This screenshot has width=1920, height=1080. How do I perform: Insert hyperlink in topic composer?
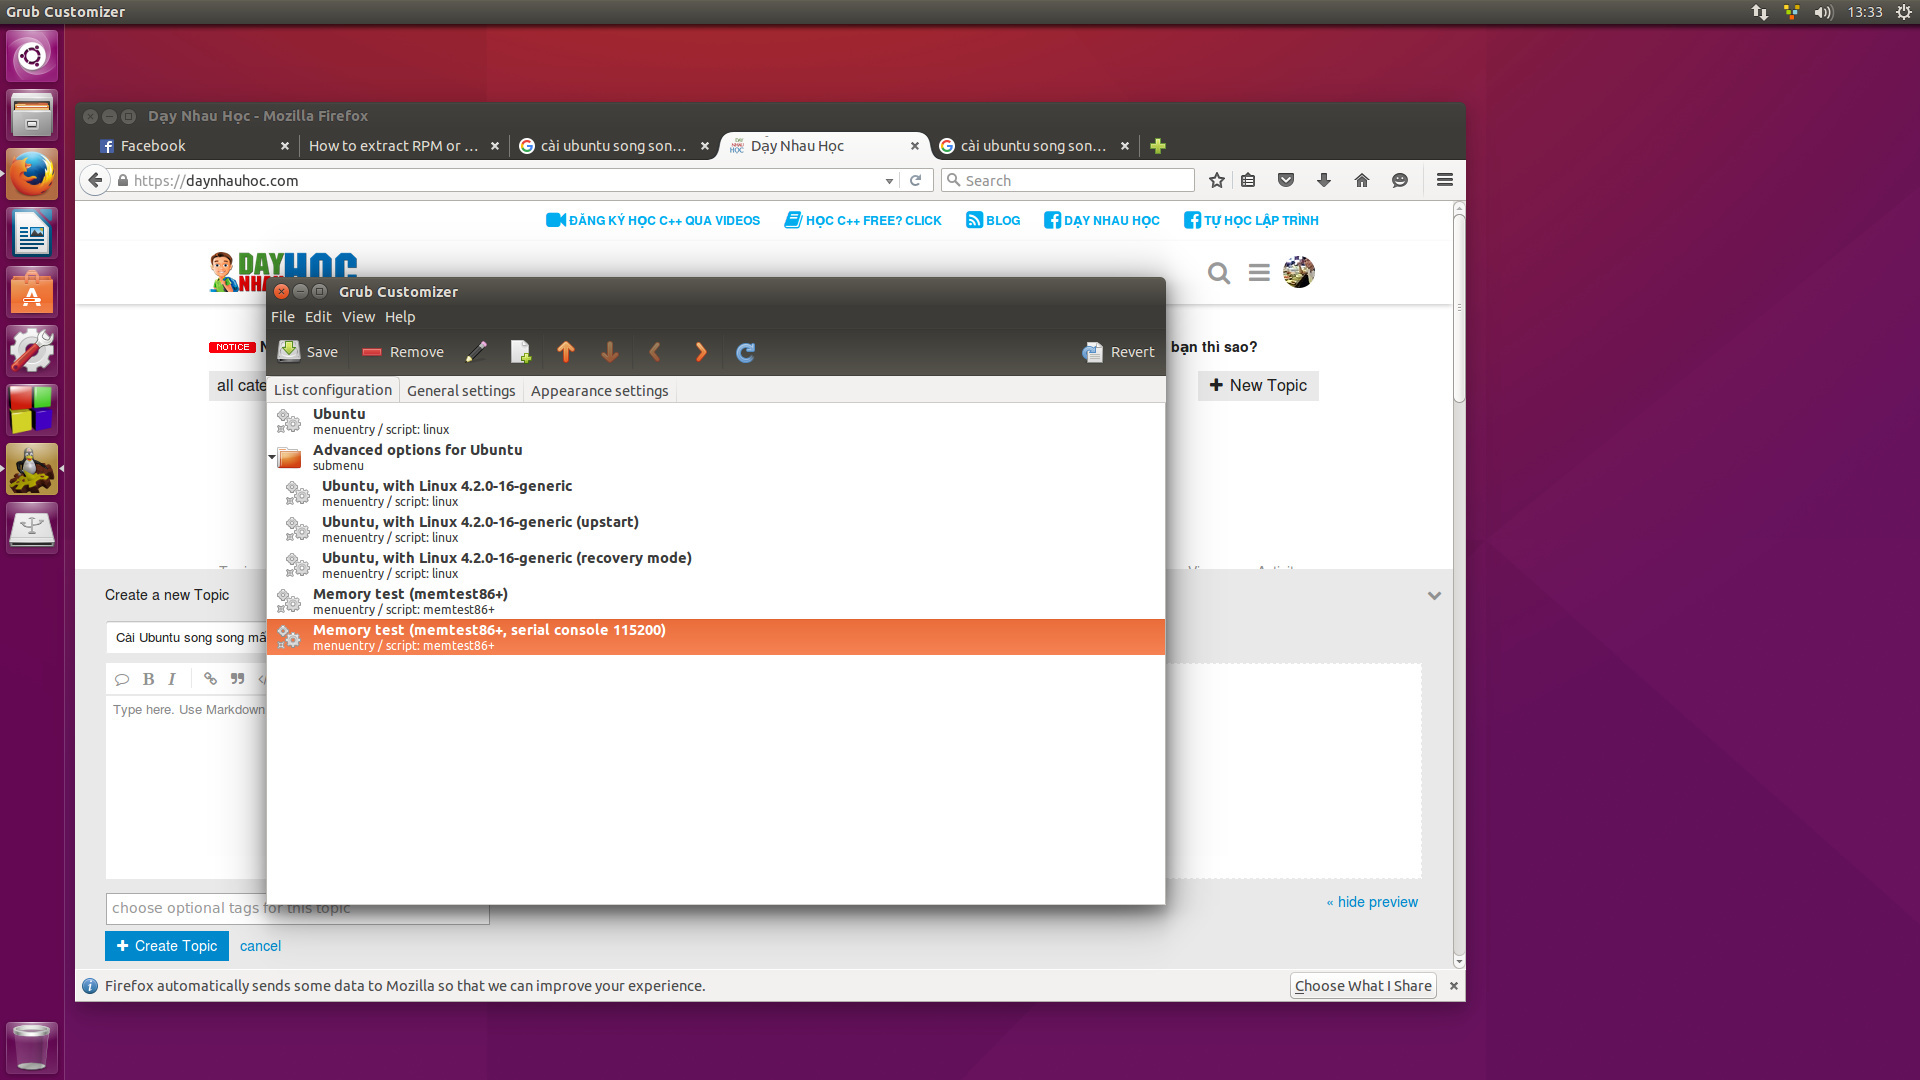coord(210,679)
